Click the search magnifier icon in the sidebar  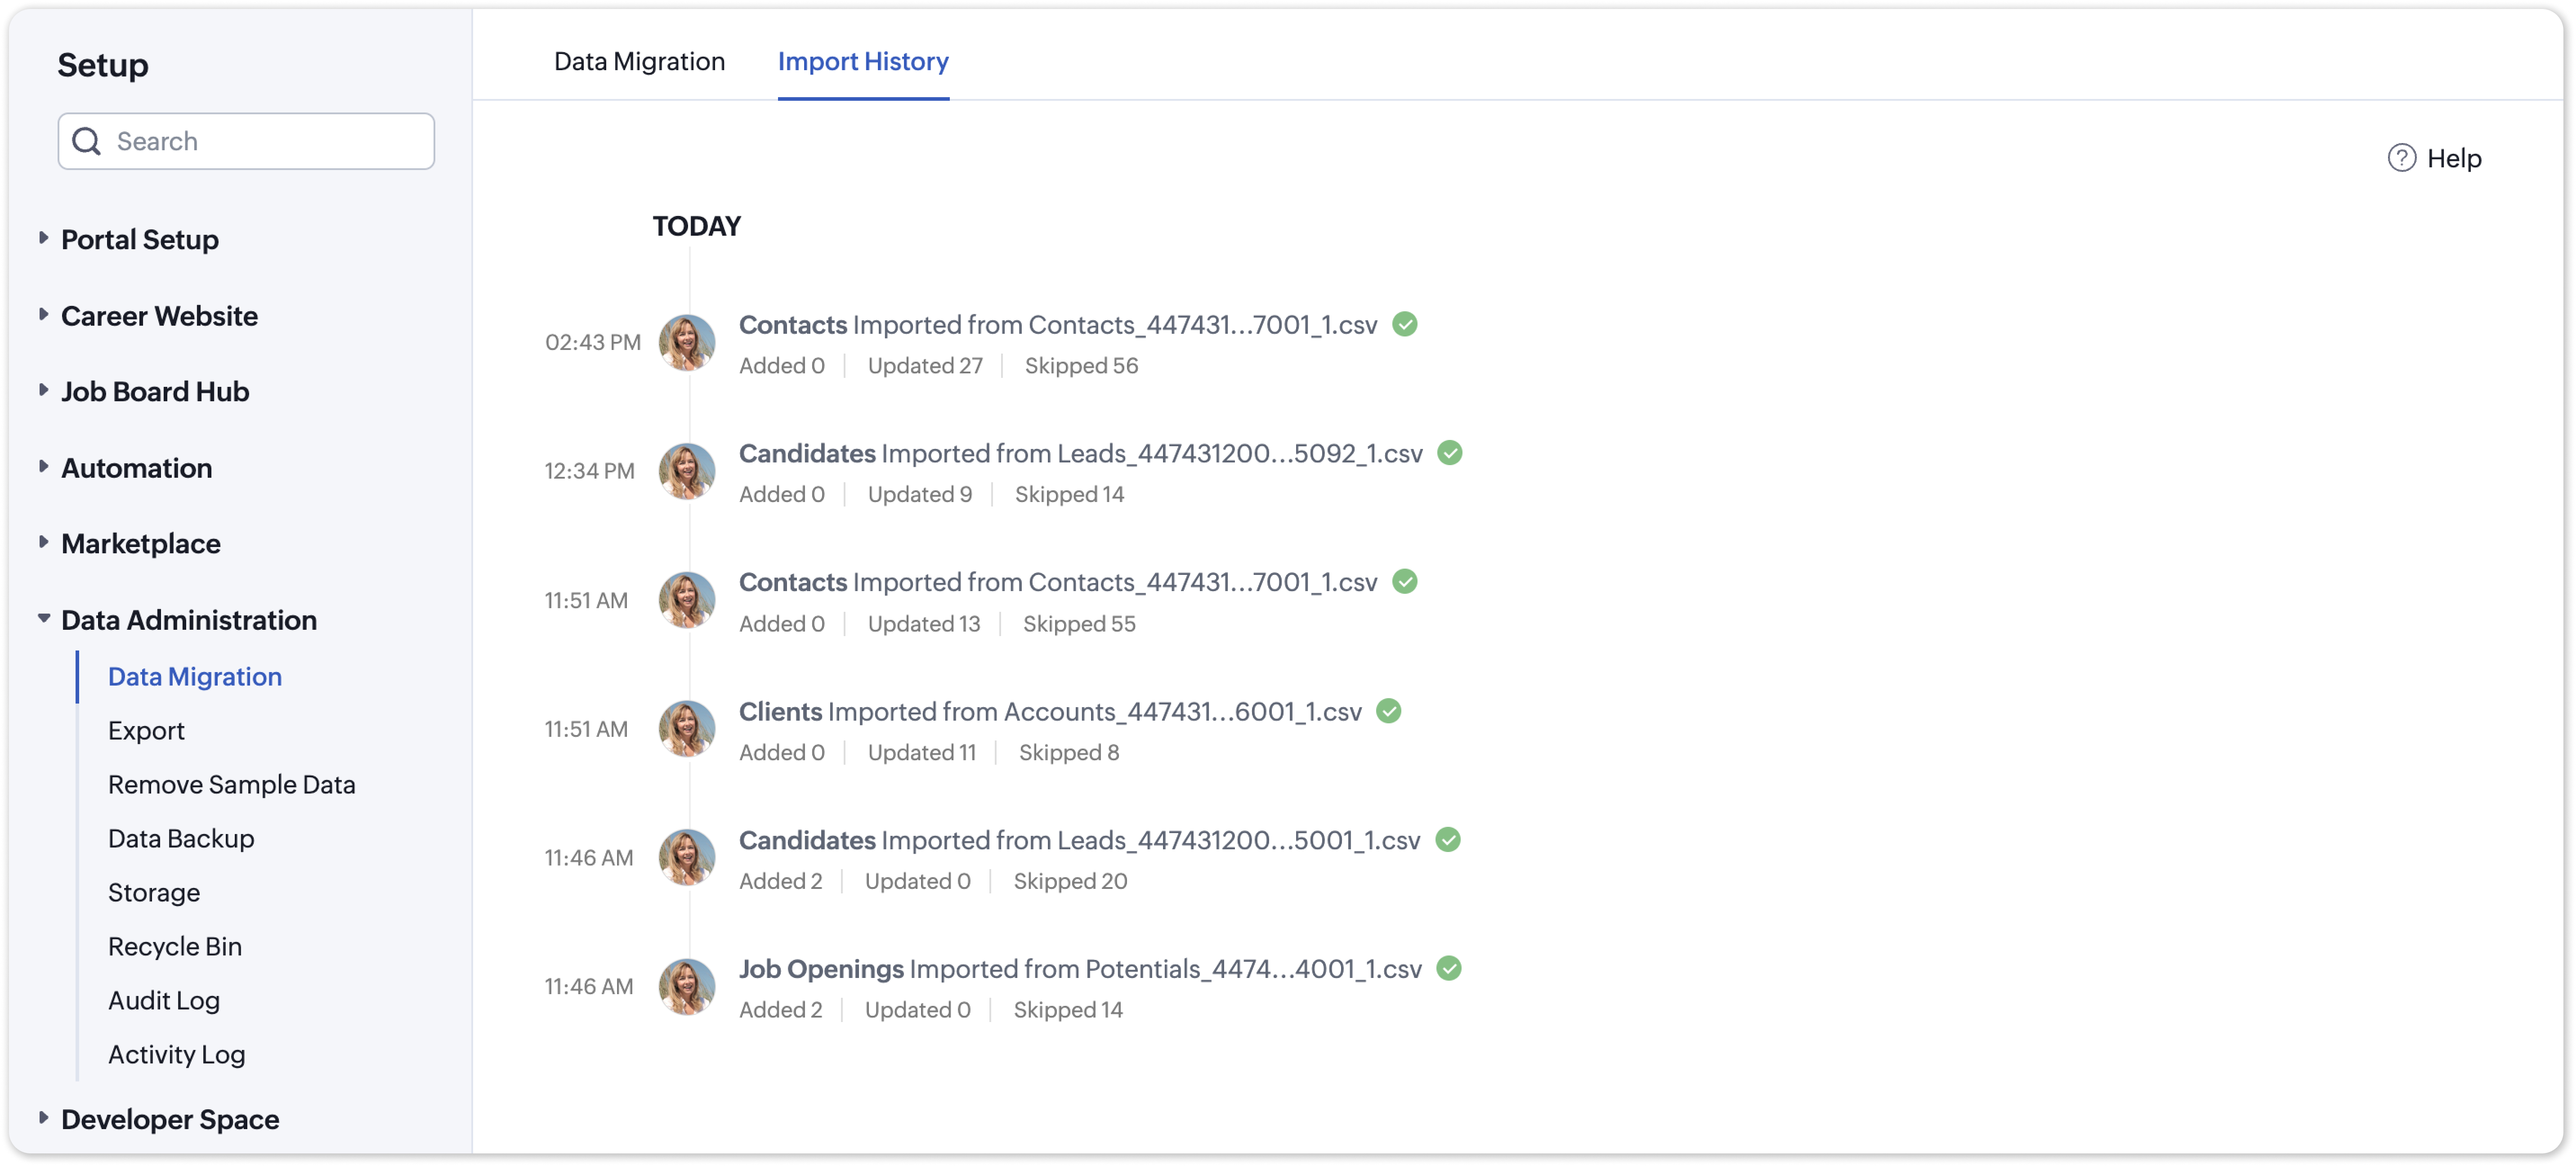[x=87, y=141]
